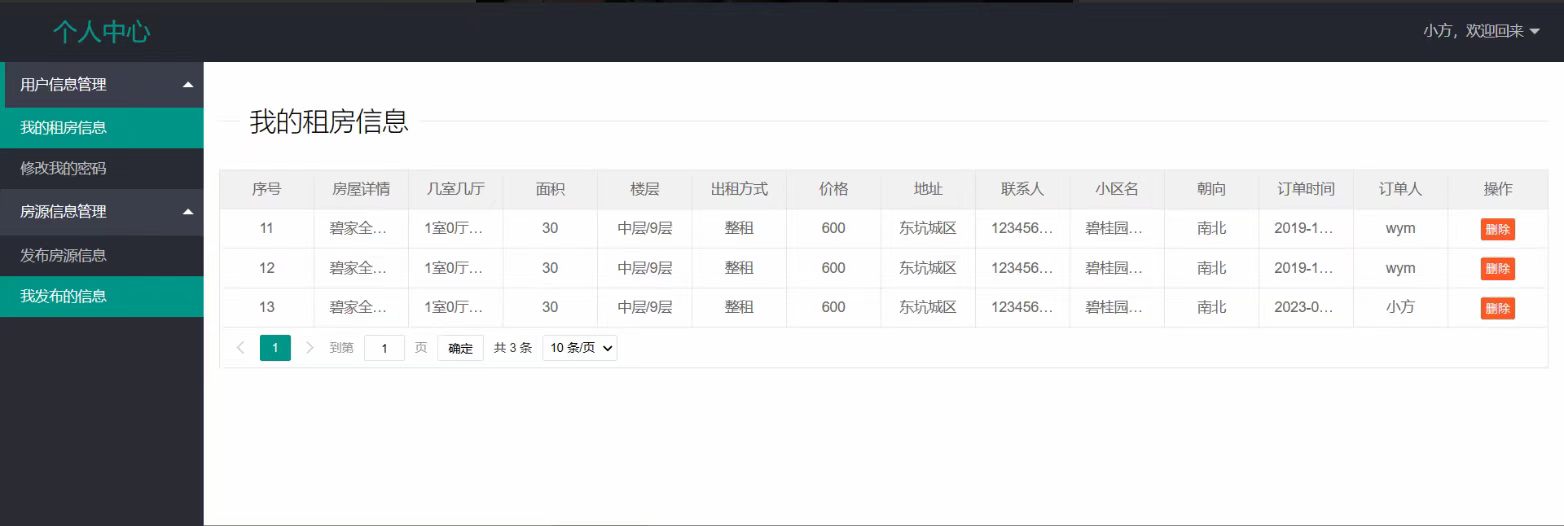Image resolution: width=1564 pixels, height=526 pixels.
Task: Click the 我的租房信息 page heading
Action: coord(329,122)
